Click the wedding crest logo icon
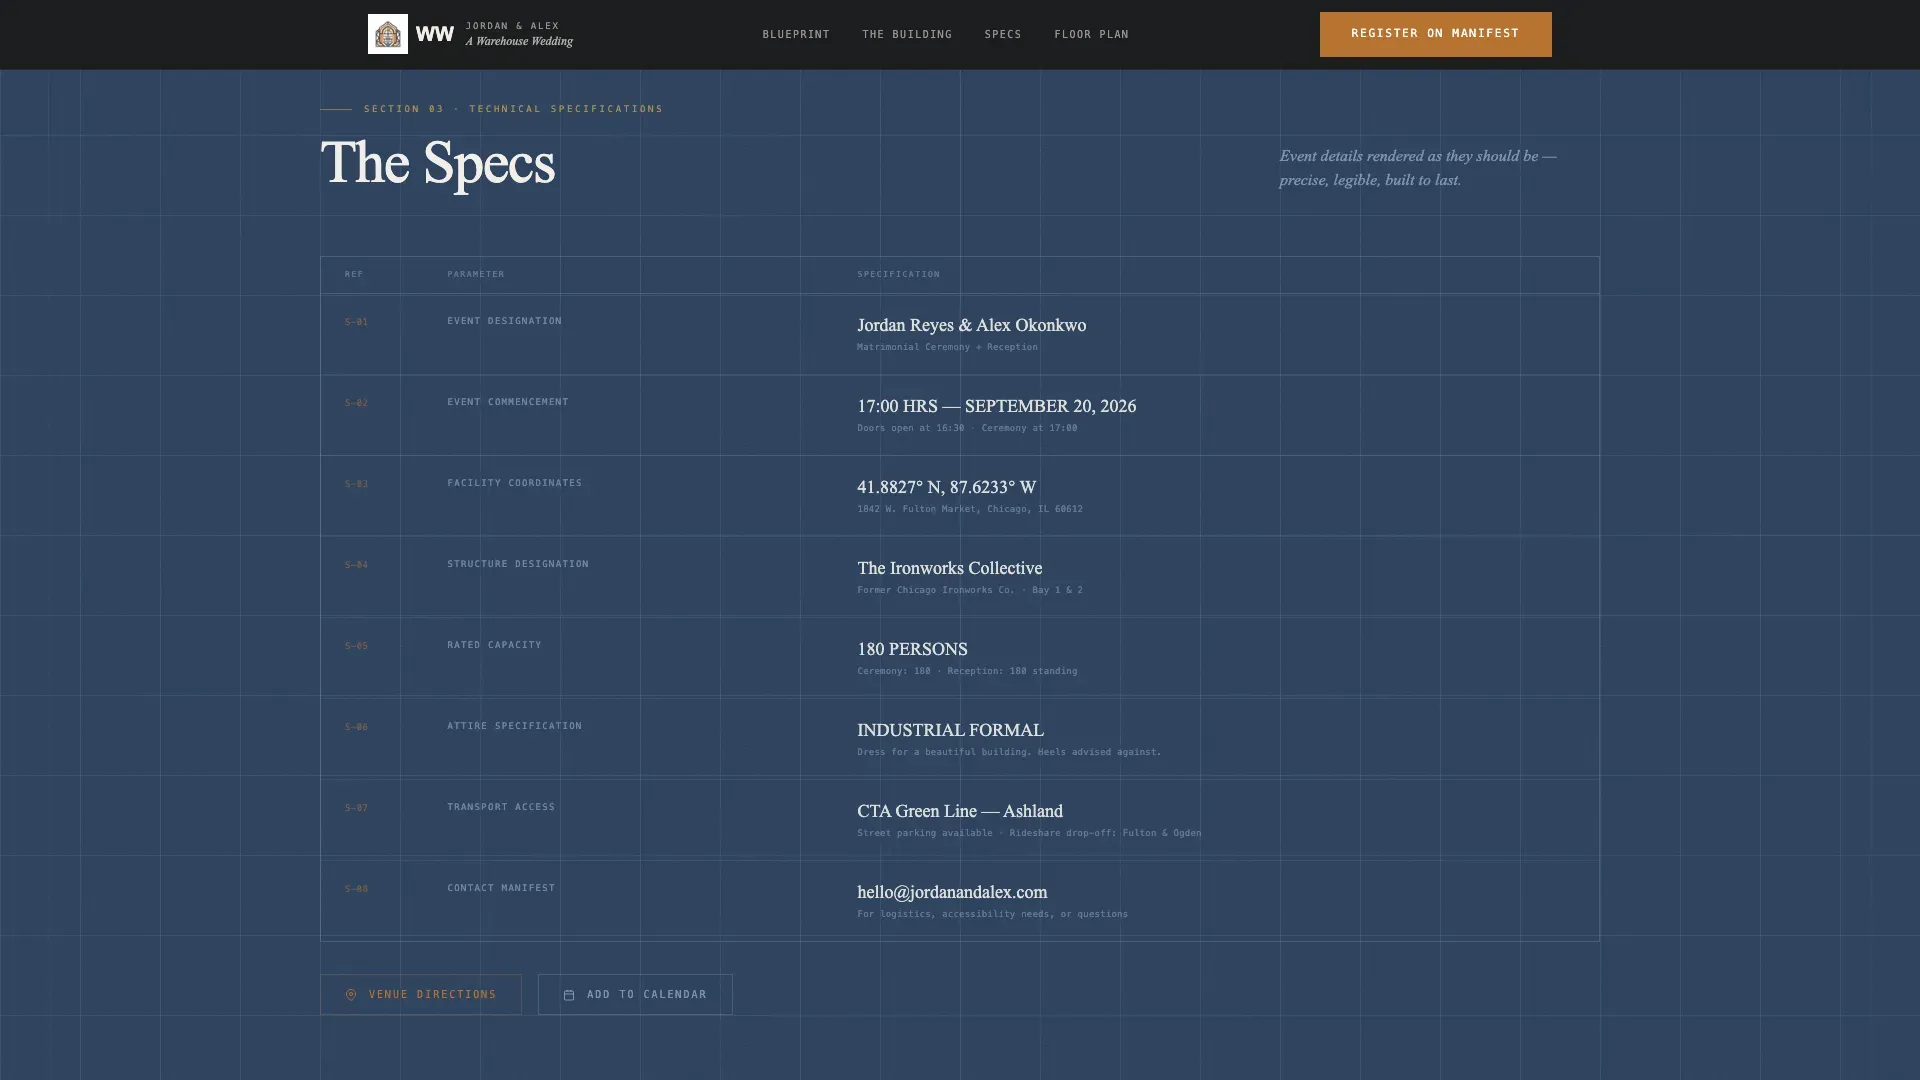 click(387, 34)
